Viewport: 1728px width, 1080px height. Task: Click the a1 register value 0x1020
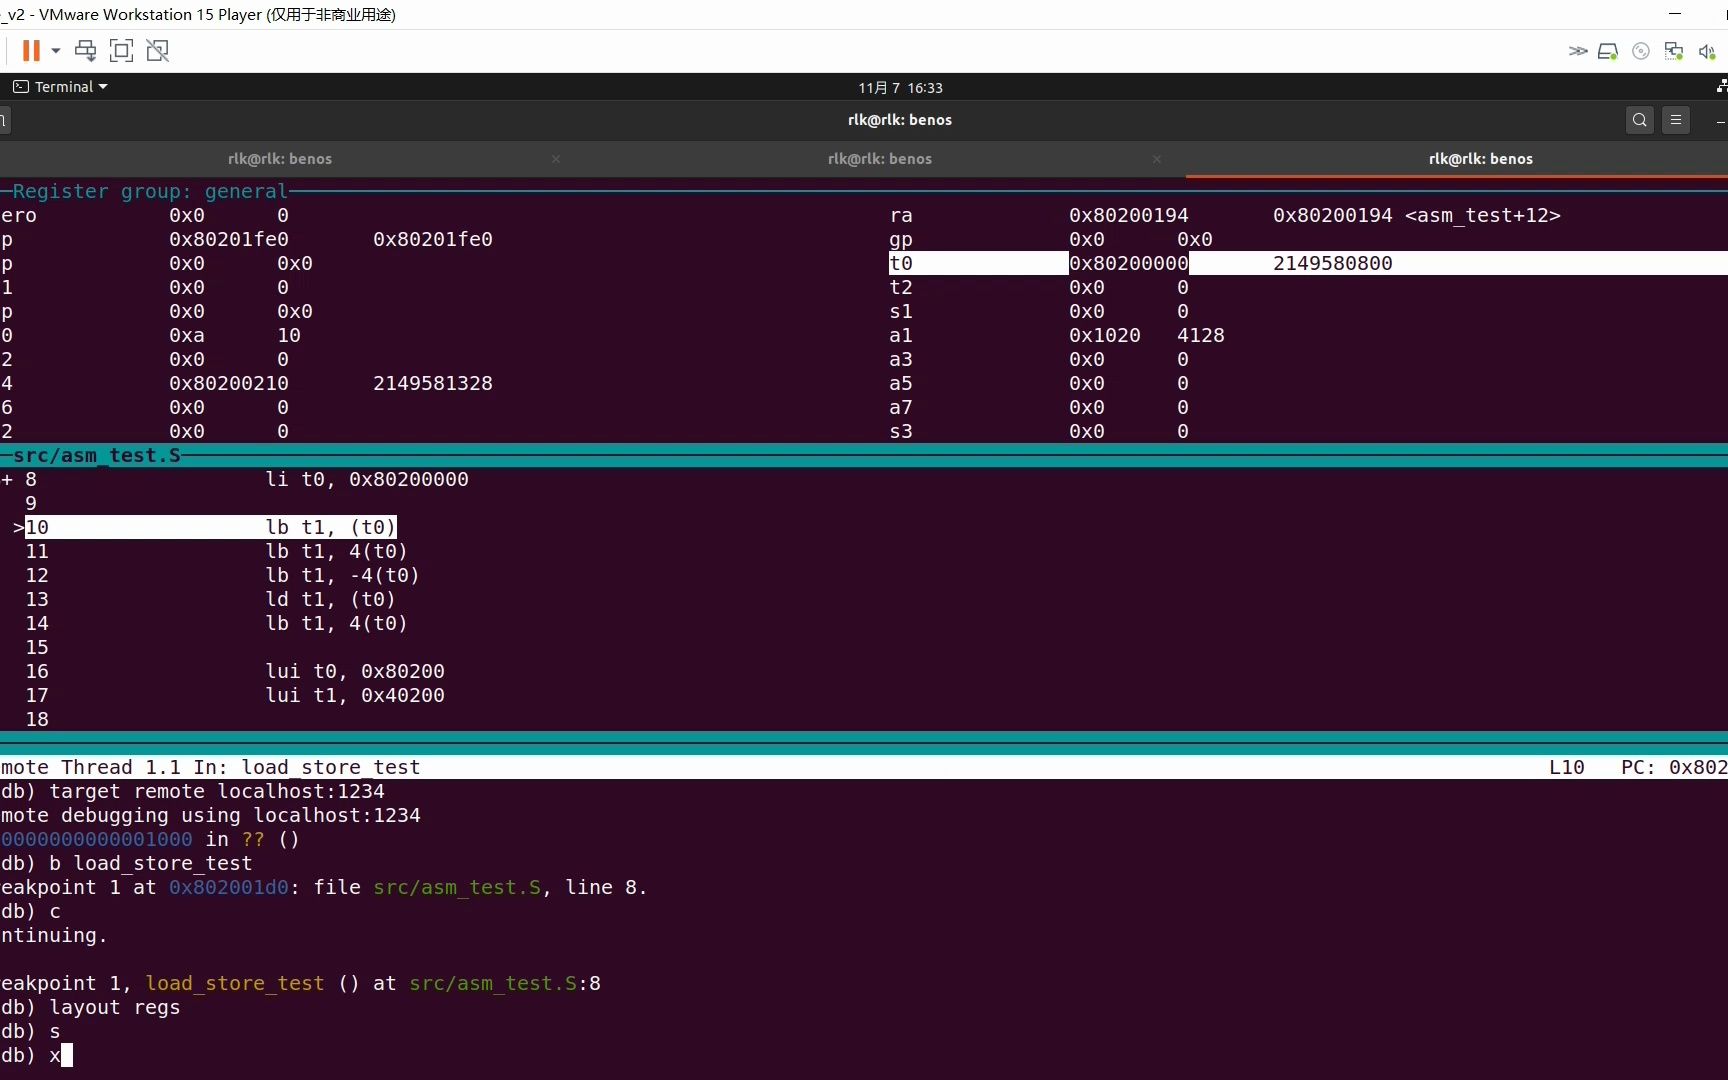pyautogui.click(x=1104, y=335)
